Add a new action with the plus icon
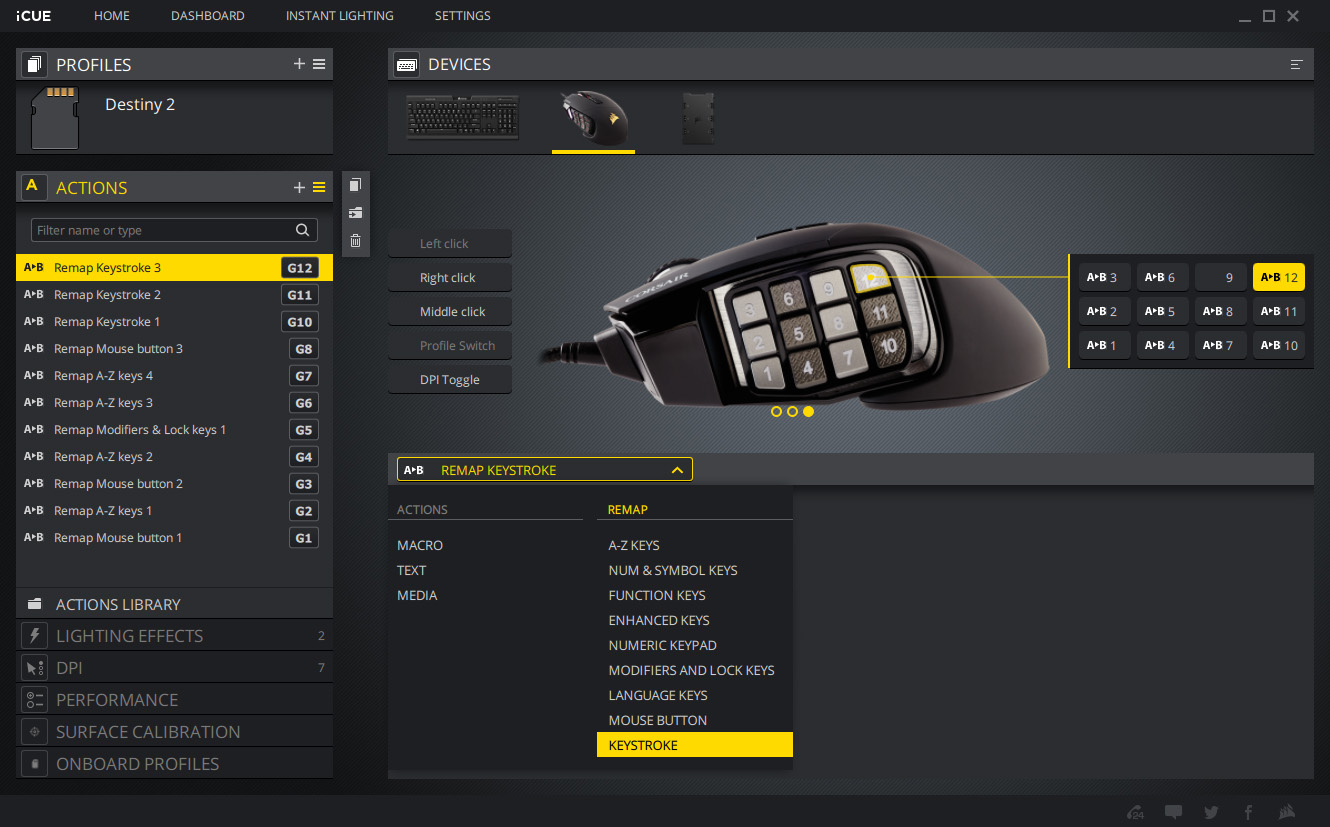 (x=299, y=187)
